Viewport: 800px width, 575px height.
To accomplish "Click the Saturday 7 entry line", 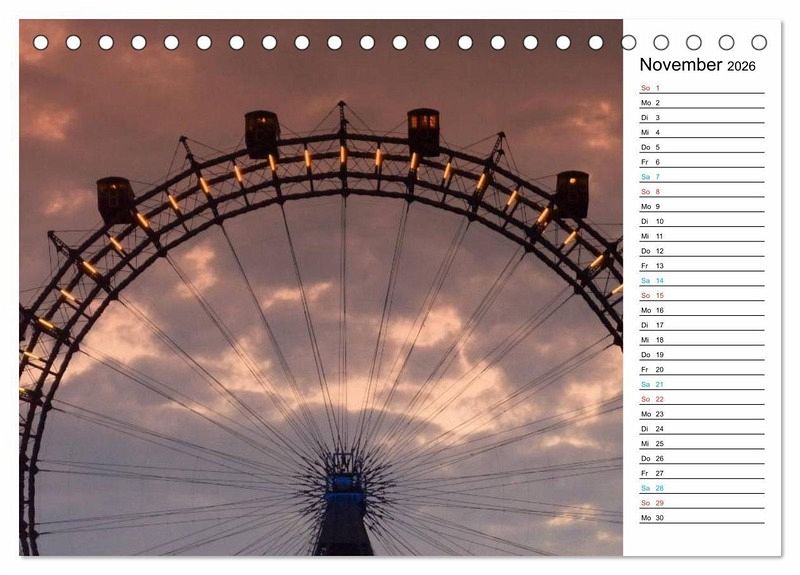I will [x=701, y=177].
